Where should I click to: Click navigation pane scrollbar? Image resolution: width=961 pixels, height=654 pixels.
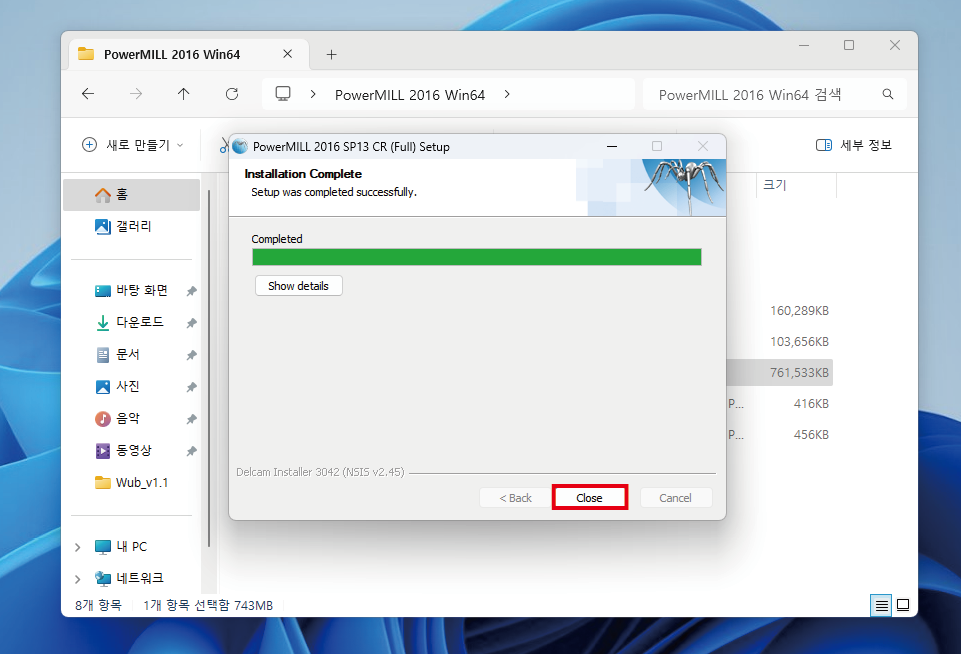(x=209, y=368)
